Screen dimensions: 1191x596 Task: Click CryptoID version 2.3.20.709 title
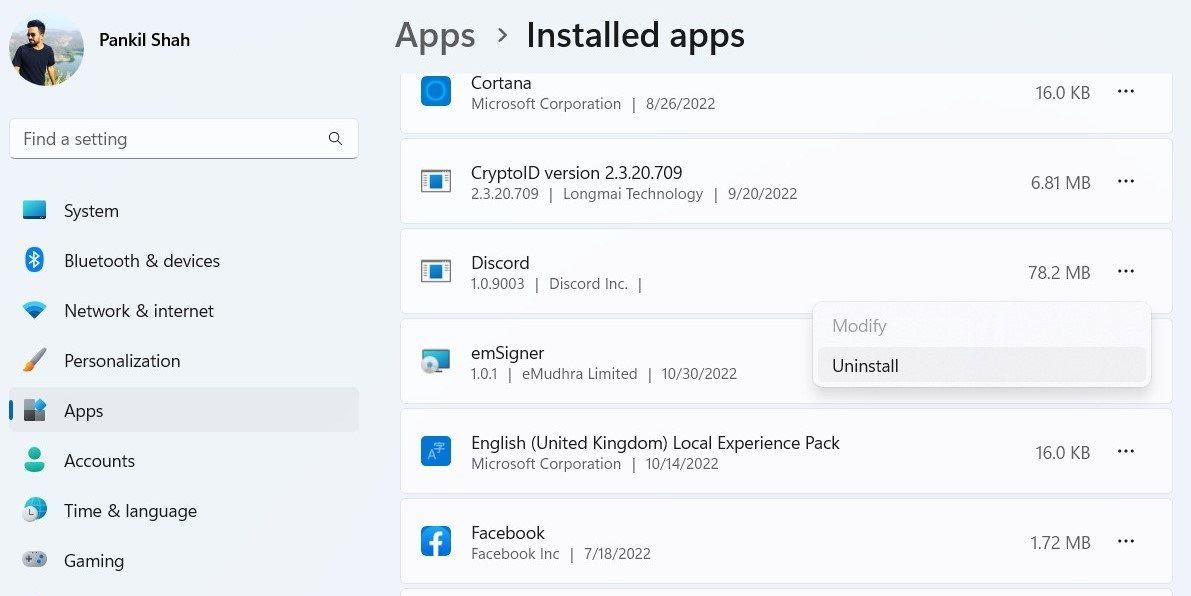(577, 172)
